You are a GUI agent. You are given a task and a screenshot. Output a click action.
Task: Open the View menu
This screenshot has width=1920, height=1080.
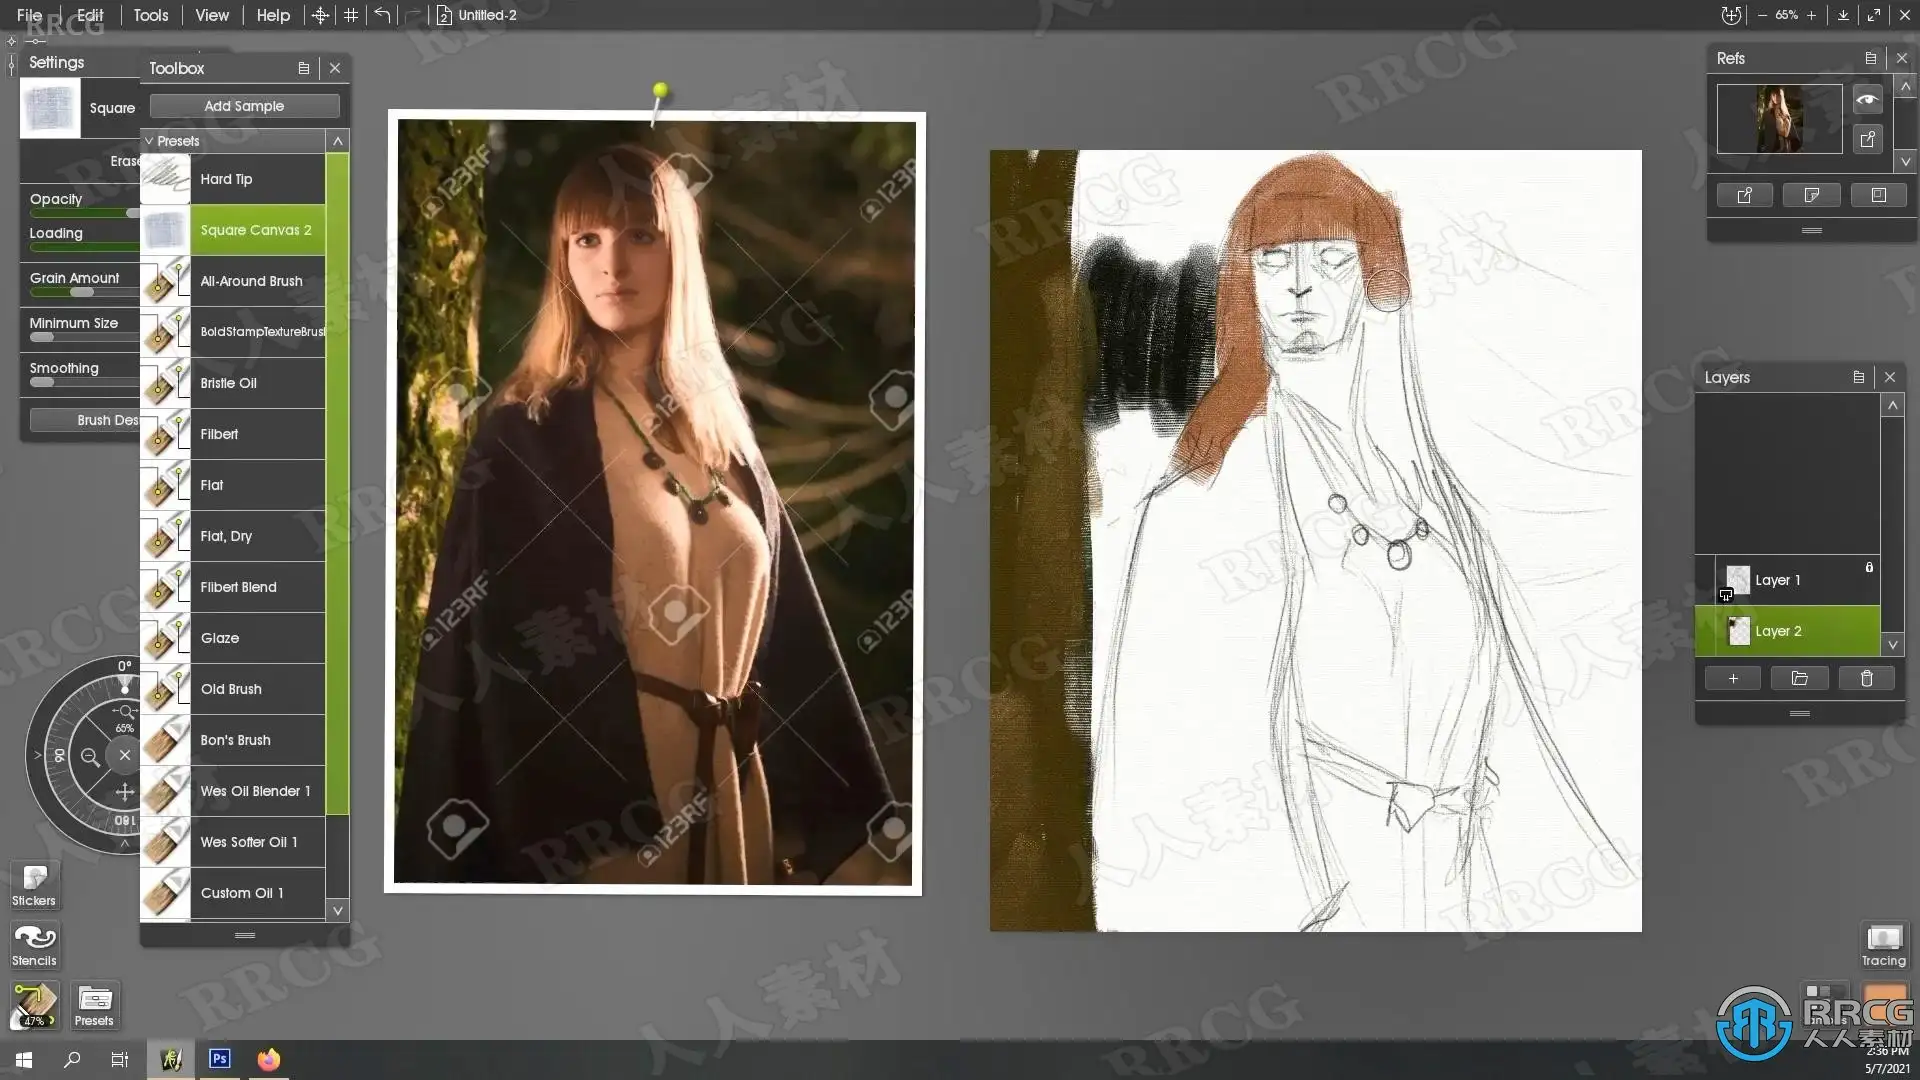(x=212, y=15)
